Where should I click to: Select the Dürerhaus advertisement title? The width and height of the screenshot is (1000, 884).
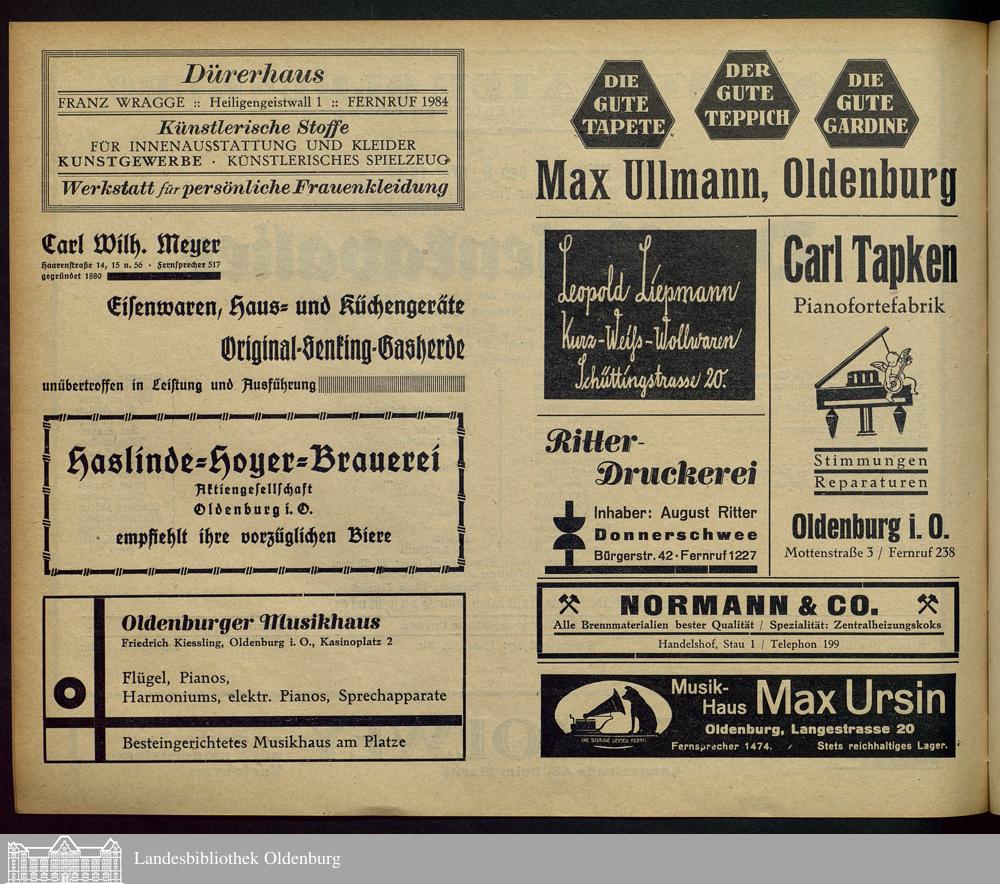point(253,74)
